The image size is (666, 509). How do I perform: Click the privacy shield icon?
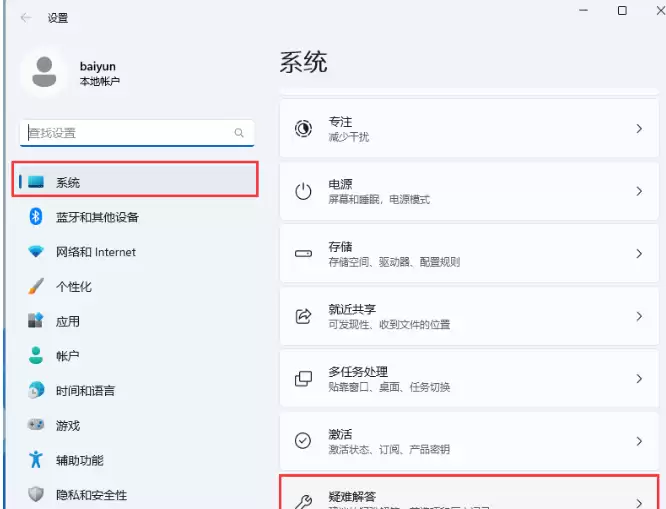pos(36,494)
